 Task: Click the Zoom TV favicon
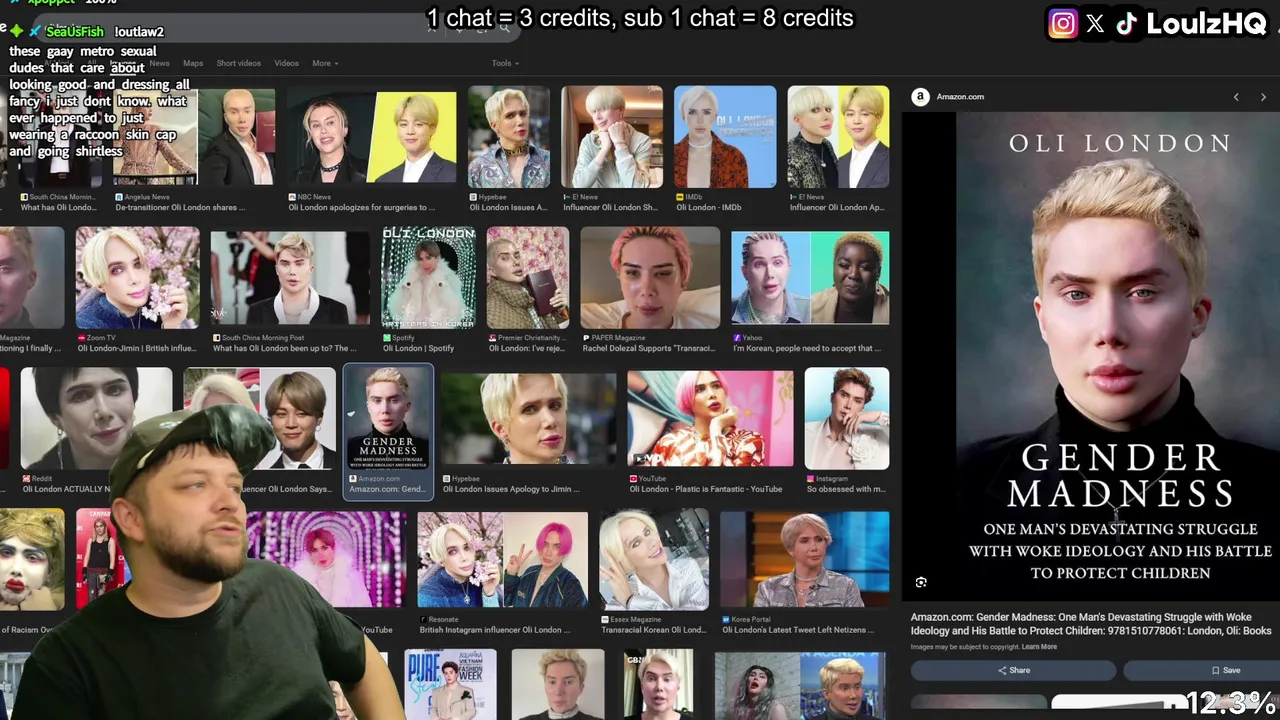click(81, 338)
